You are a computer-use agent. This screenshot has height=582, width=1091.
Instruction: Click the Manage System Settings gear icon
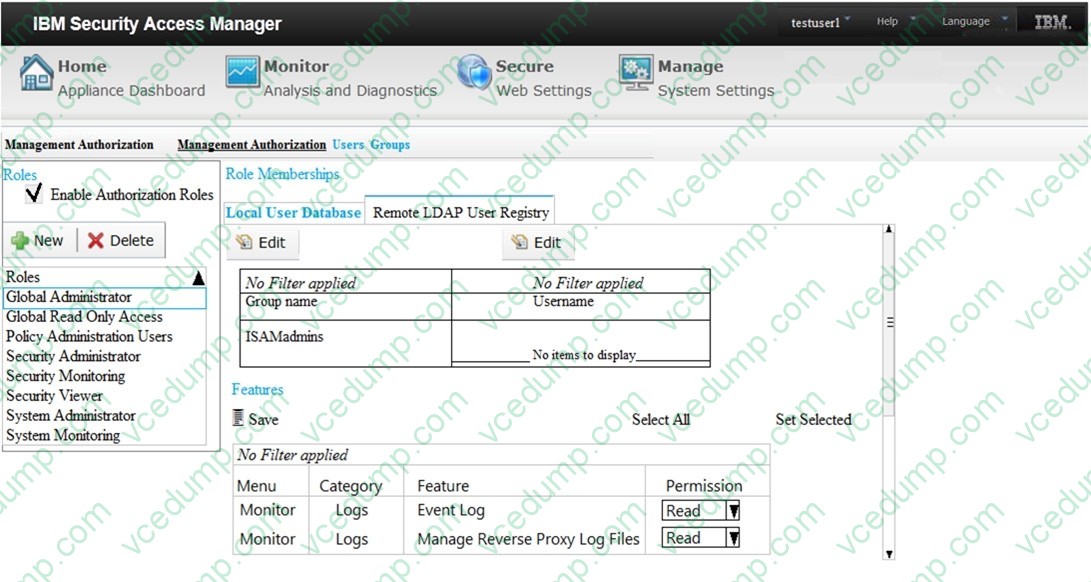[636, 73]
